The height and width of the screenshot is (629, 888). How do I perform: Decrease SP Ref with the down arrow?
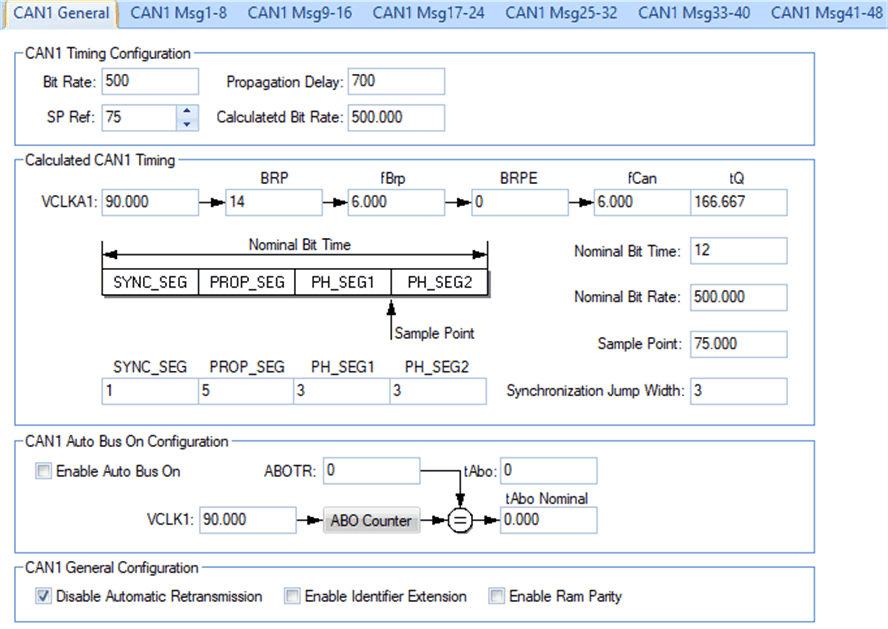(x=187, y=123)
